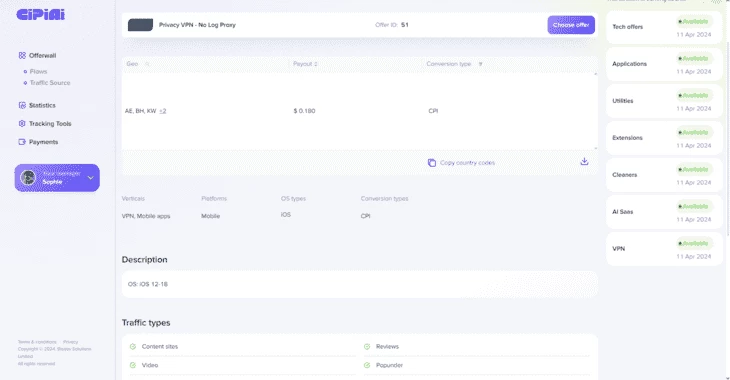
Task: Click the 'Content sites' traffic type
Action: 160,346
